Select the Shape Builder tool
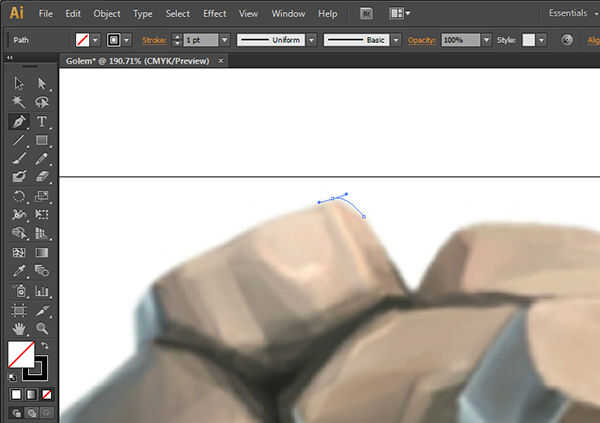Viewport: 600px width, 423px height. (18, 233)
